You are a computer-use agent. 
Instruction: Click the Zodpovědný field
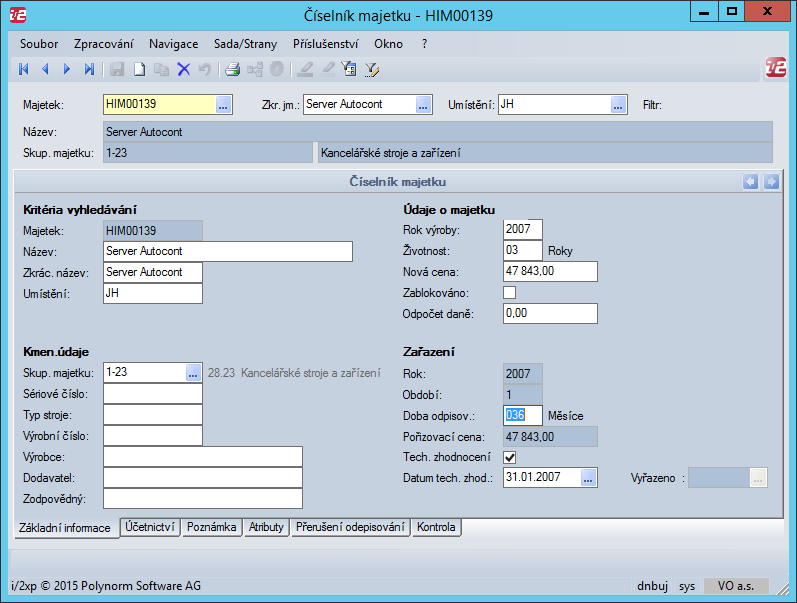pos(203,499)
